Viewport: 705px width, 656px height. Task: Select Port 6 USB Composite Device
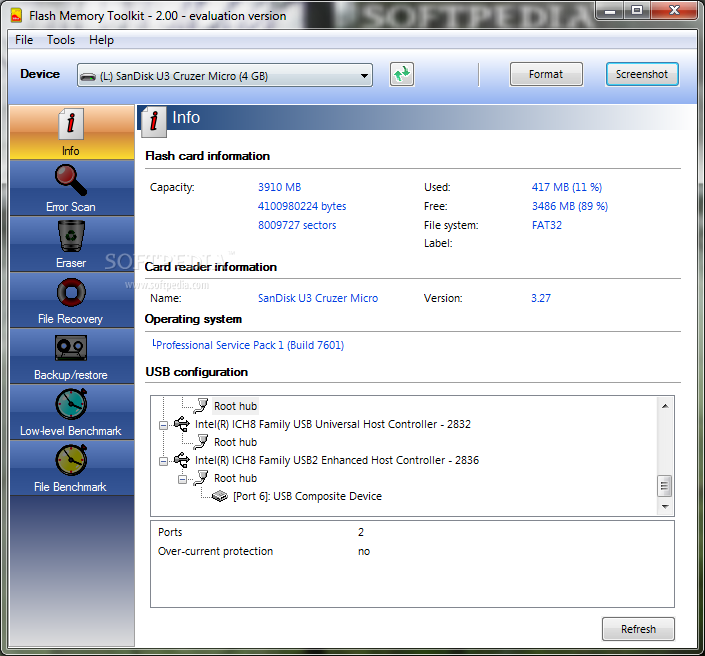[x=307, y=496]
